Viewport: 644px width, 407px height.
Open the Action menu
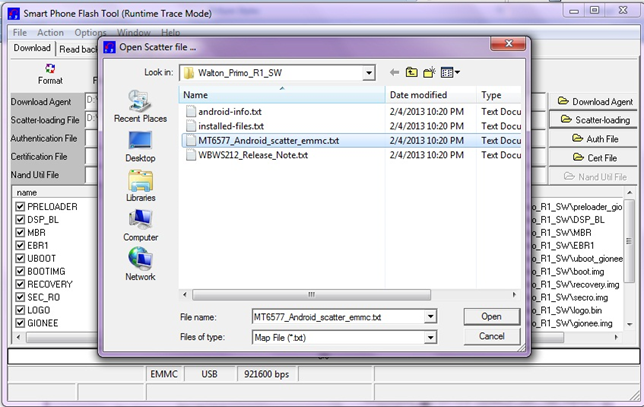pos(50,32)
